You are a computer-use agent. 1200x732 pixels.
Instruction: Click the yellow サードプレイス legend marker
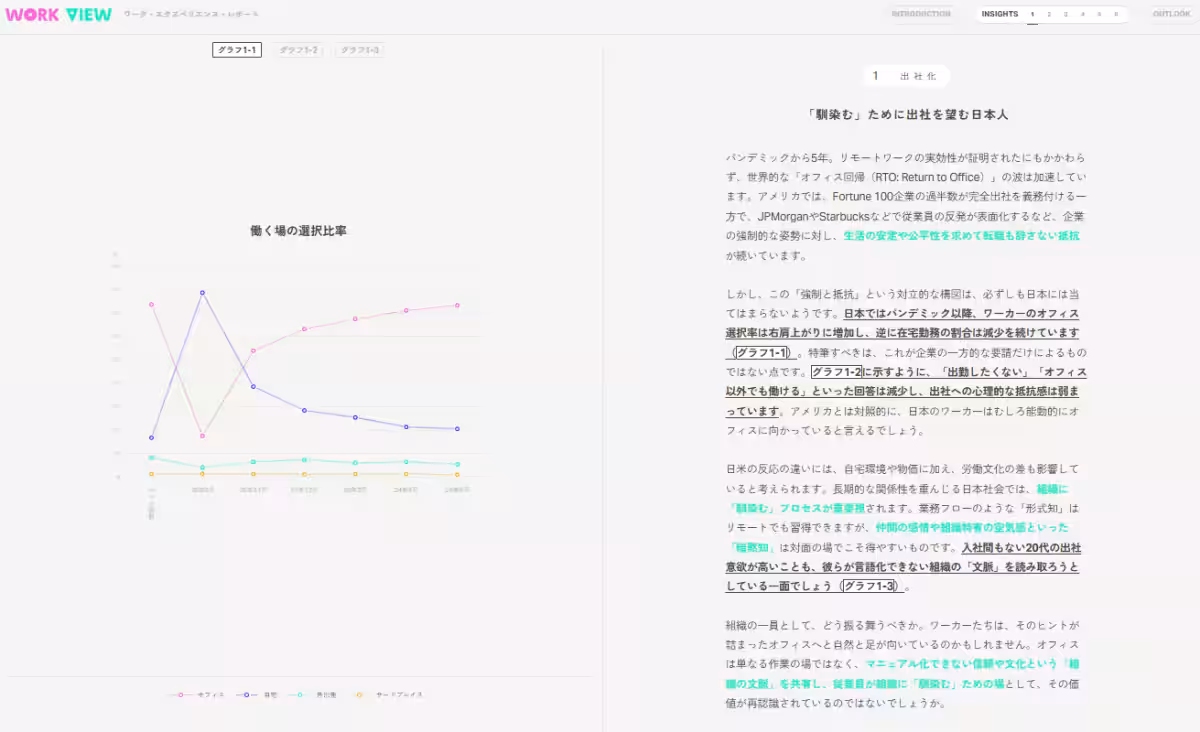tap(358, 695)
